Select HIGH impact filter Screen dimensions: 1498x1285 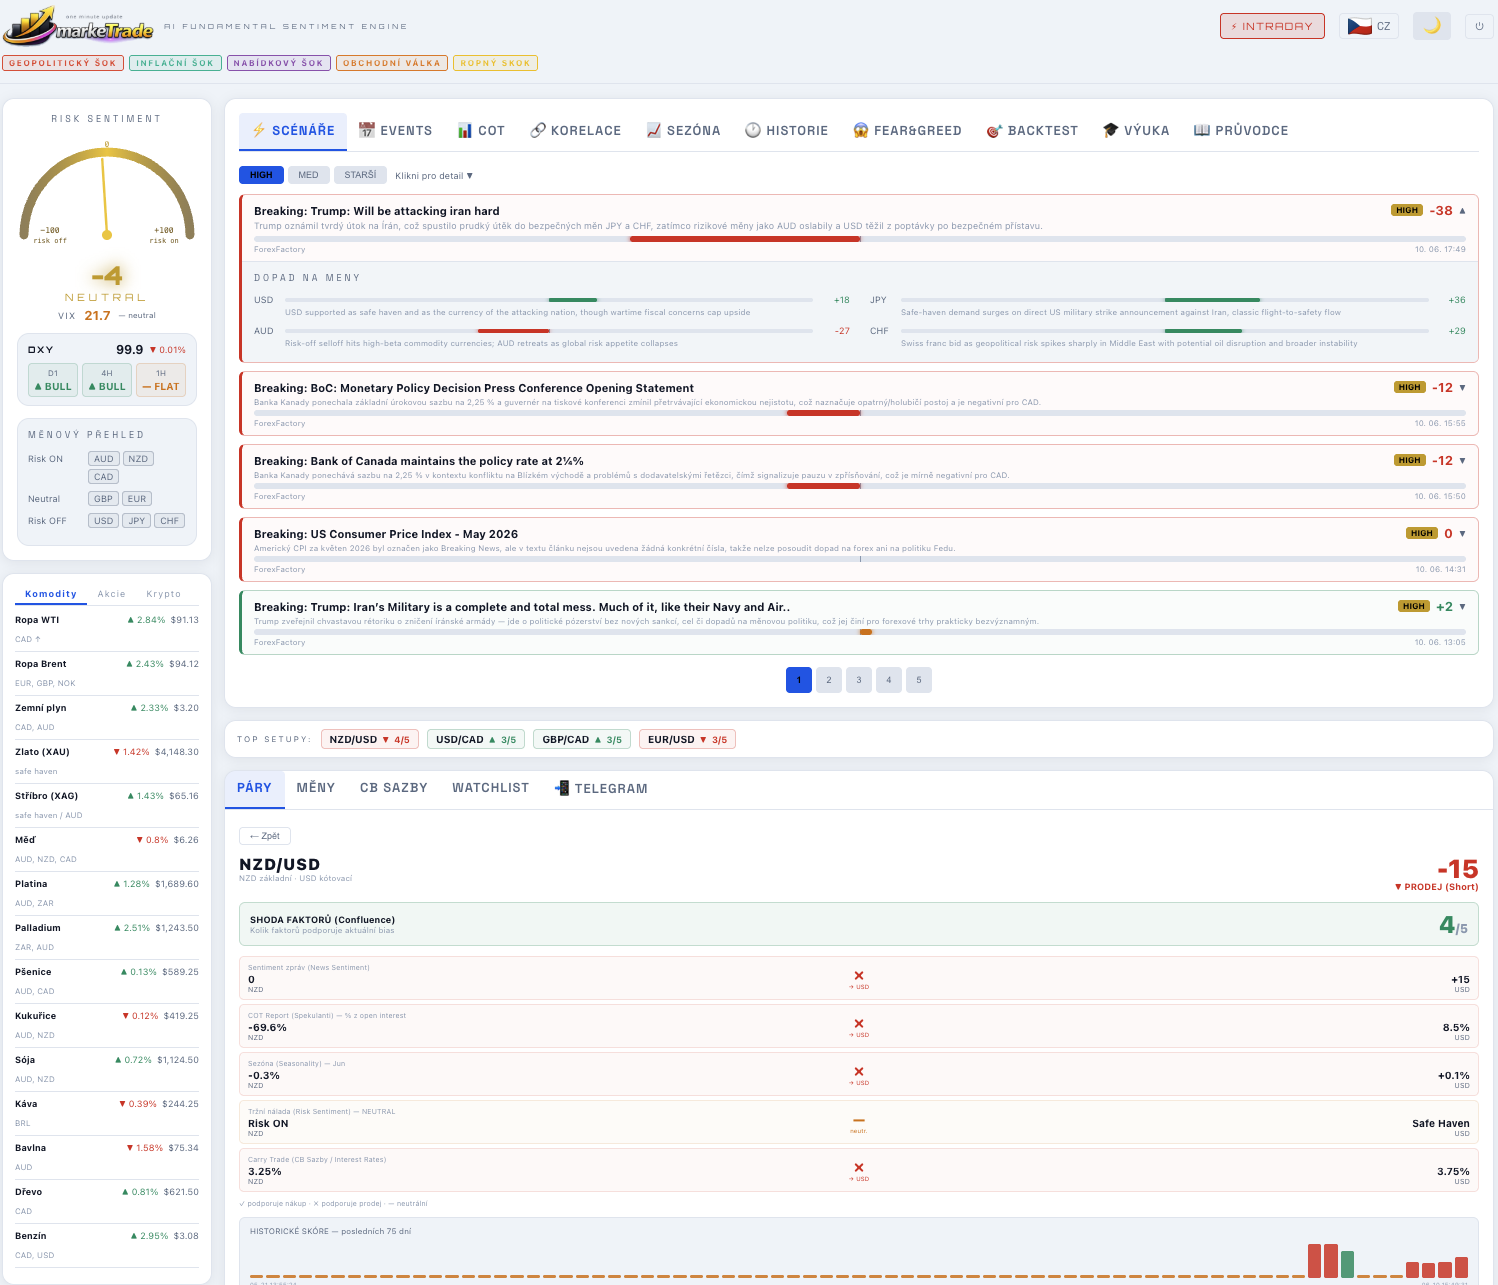261,175
